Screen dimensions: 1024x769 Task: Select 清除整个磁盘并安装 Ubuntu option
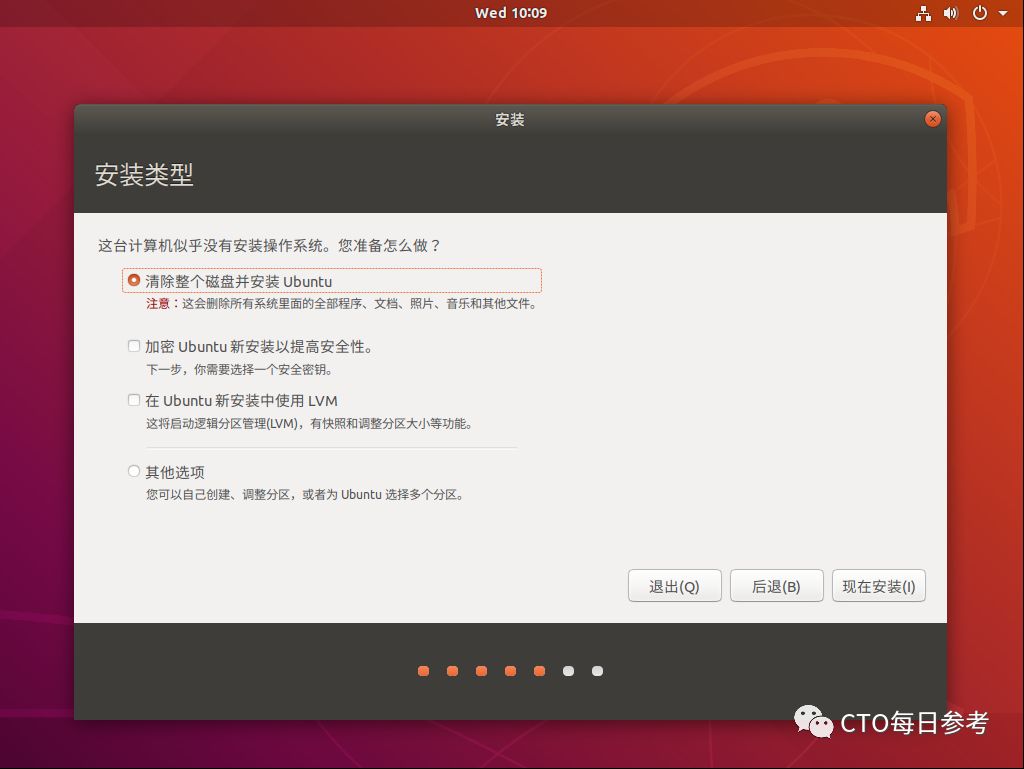(x=133, y=281)
